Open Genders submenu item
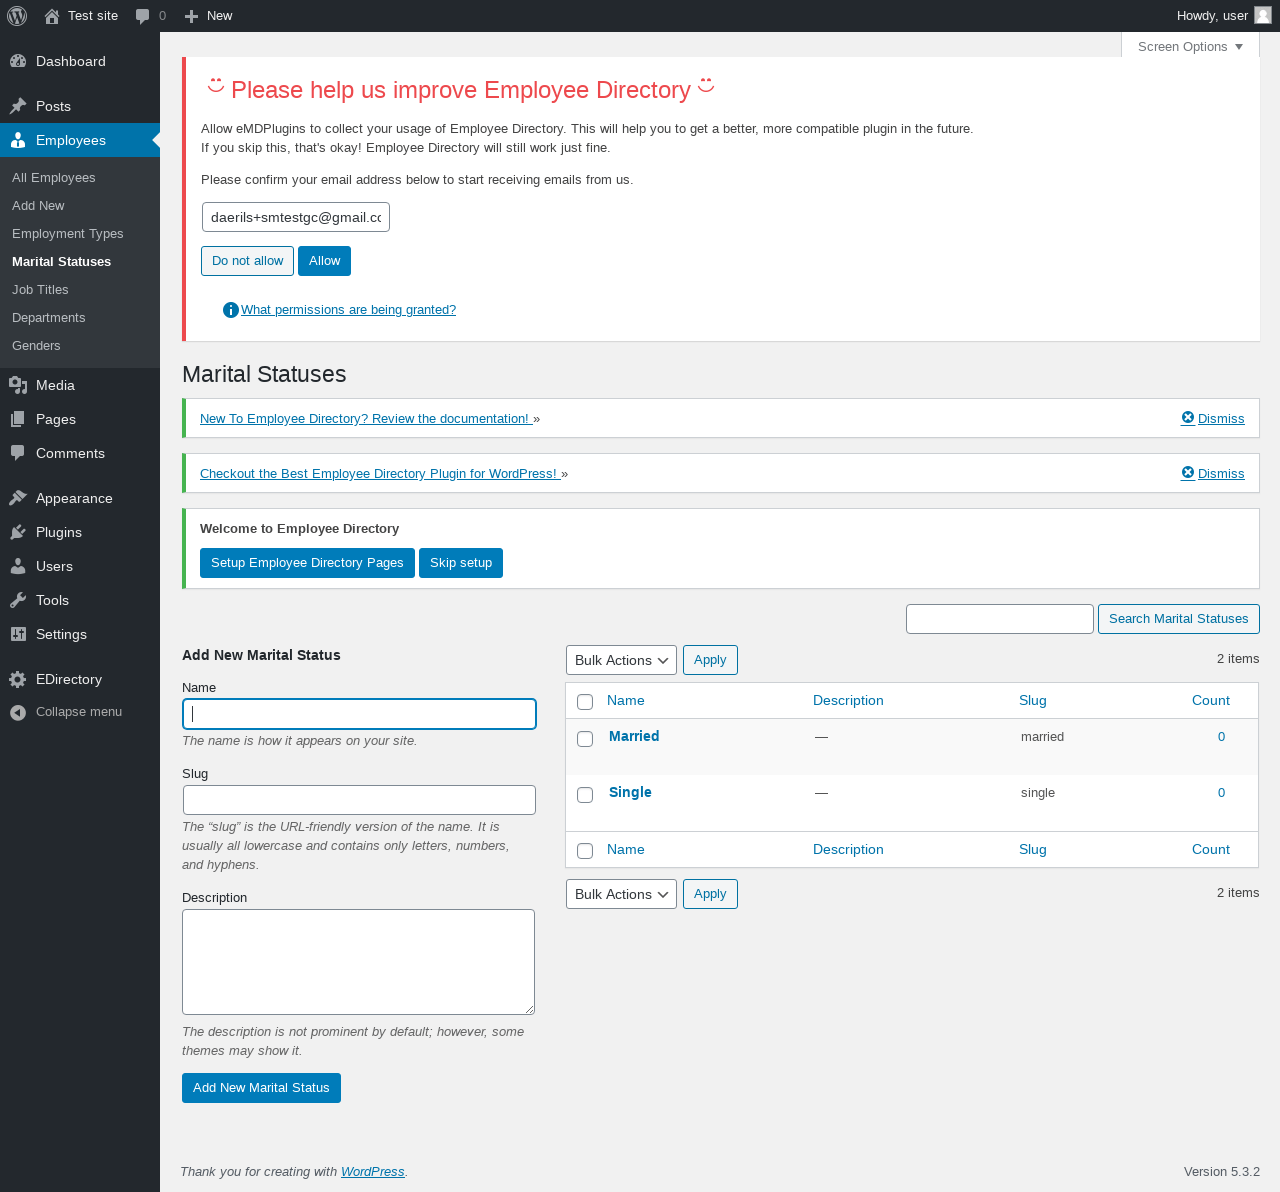 (x=36, y=346)
